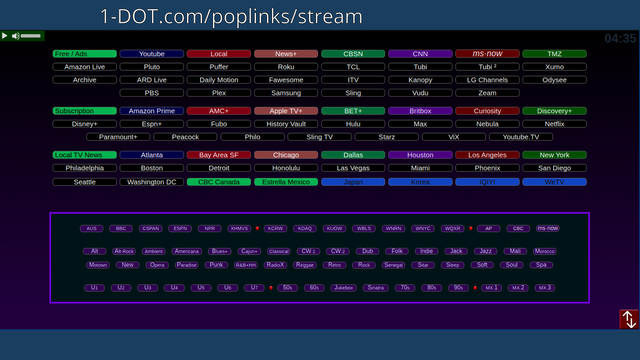This screenshot has width=640, height=360.
Task: Open Estrella Mexico
Action: tap(286, 182)
